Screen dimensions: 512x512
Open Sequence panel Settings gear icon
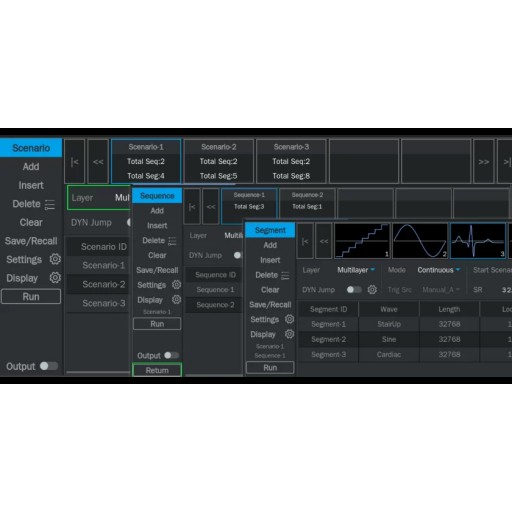pos(176,285)
